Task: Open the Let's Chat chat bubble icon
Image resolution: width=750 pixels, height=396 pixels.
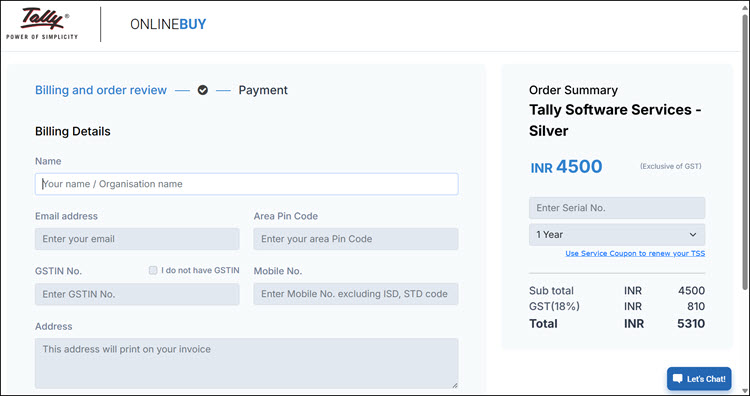Action: (677, 379)
